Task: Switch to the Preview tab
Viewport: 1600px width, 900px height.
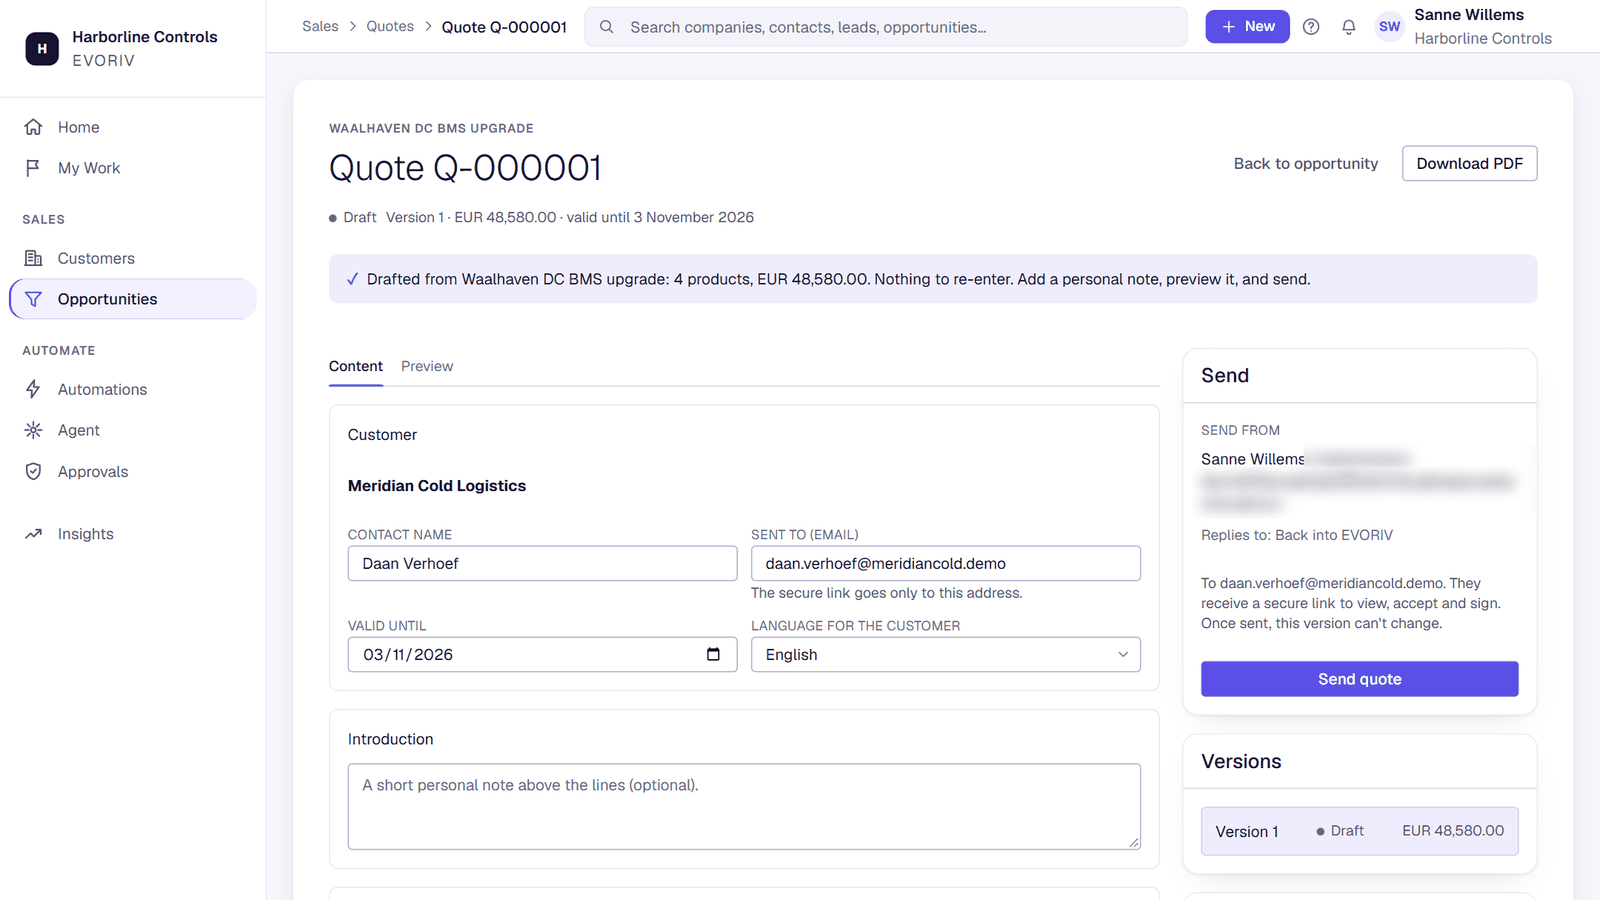Action: click(x=427, y=366)
